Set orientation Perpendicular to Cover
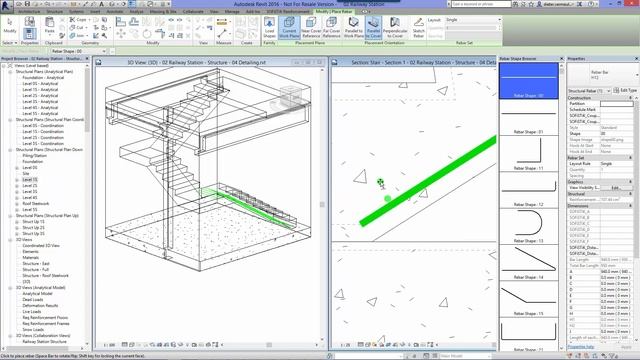This screenshot has width=640, height=360. 395,27
